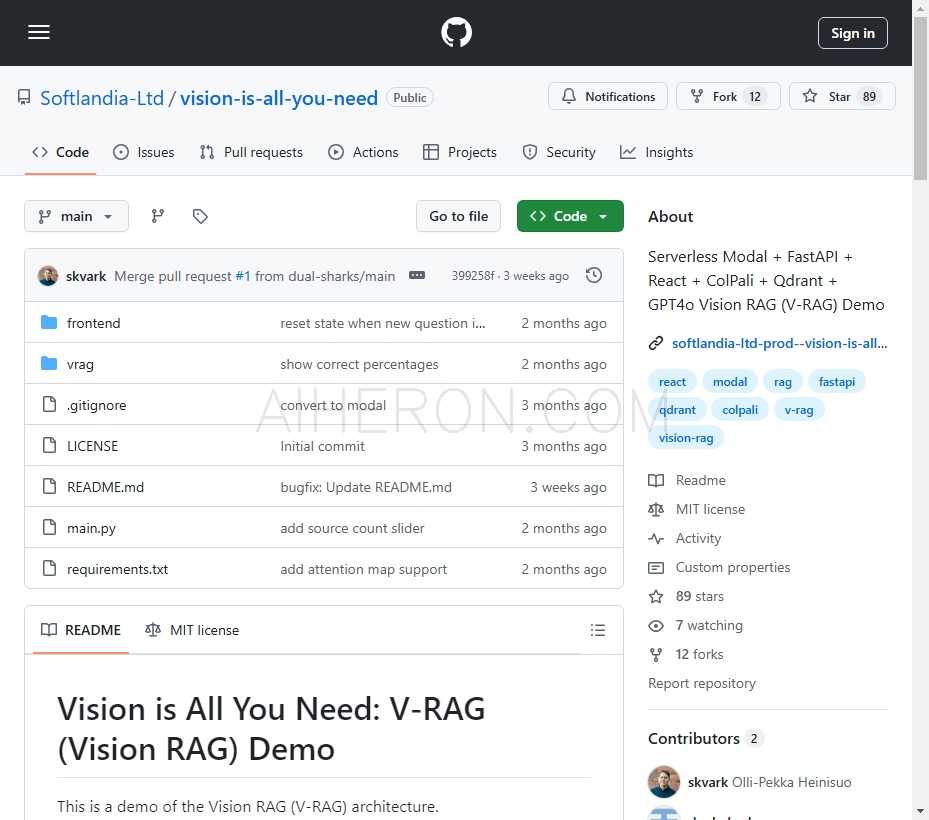929x820 pixels.
Task: Open the Pull requests tab
Action: [251, 152]
